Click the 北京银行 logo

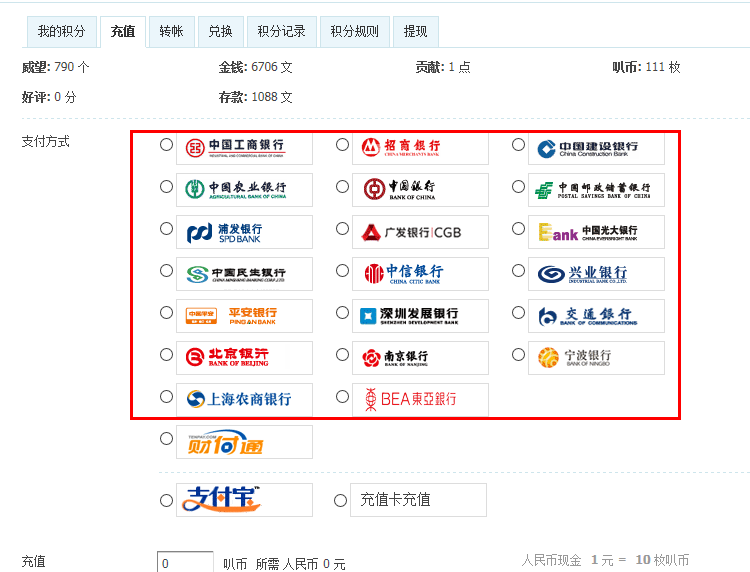coord(244,358)
